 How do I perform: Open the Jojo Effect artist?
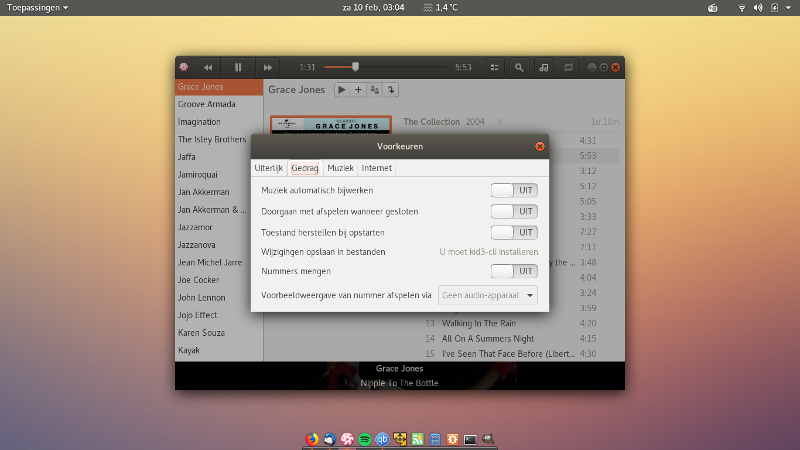pyautogui.click(x=219, y=315)
